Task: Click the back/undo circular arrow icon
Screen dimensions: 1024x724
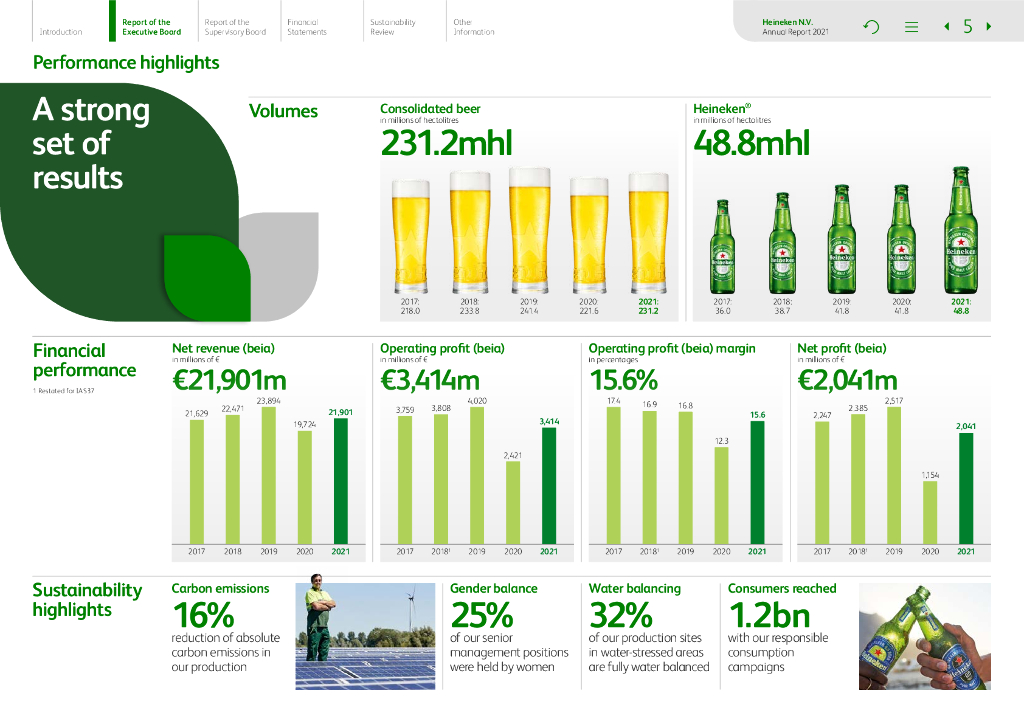Action: [x=871, y=27]
